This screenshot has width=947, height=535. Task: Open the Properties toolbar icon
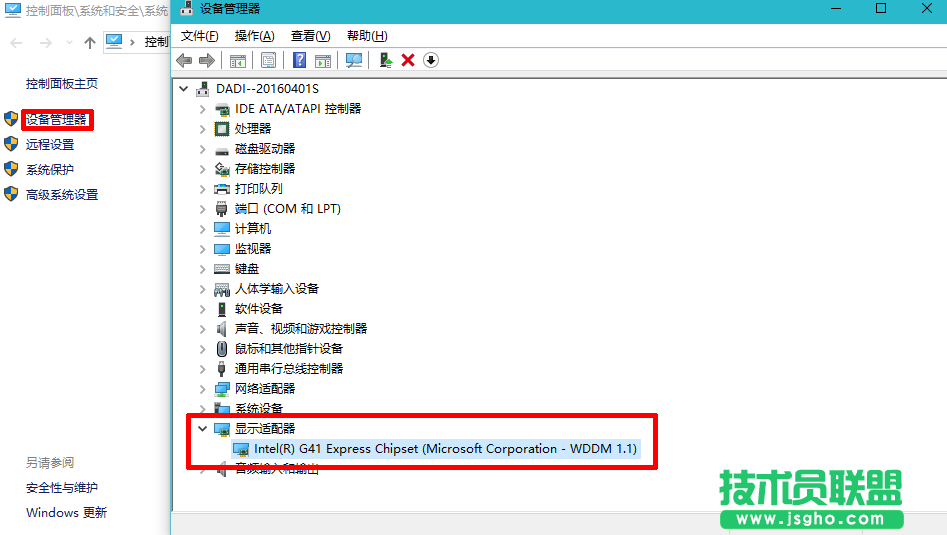[268, 60]
